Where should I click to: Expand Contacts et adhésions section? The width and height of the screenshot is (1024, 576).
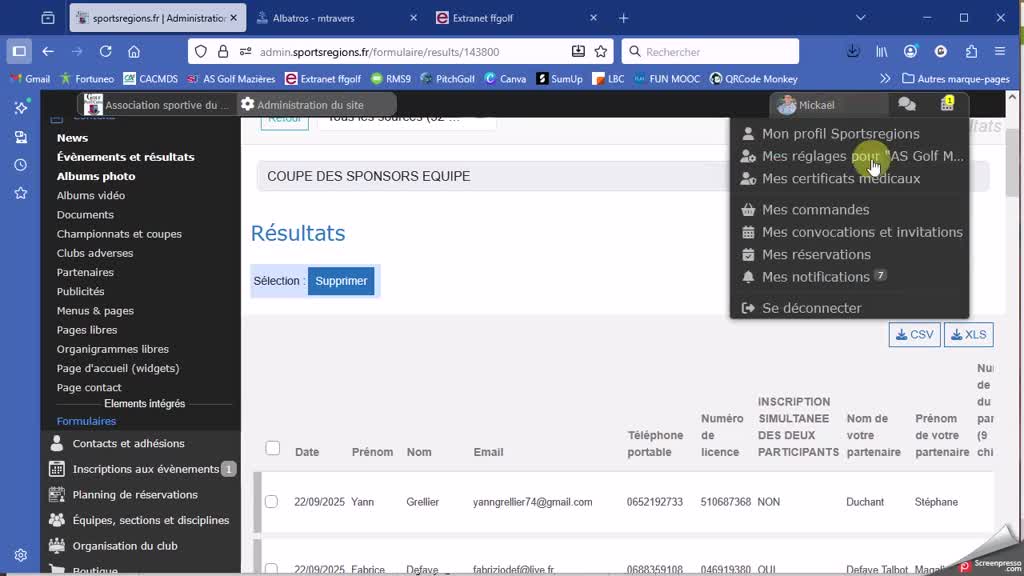(128, 443)
